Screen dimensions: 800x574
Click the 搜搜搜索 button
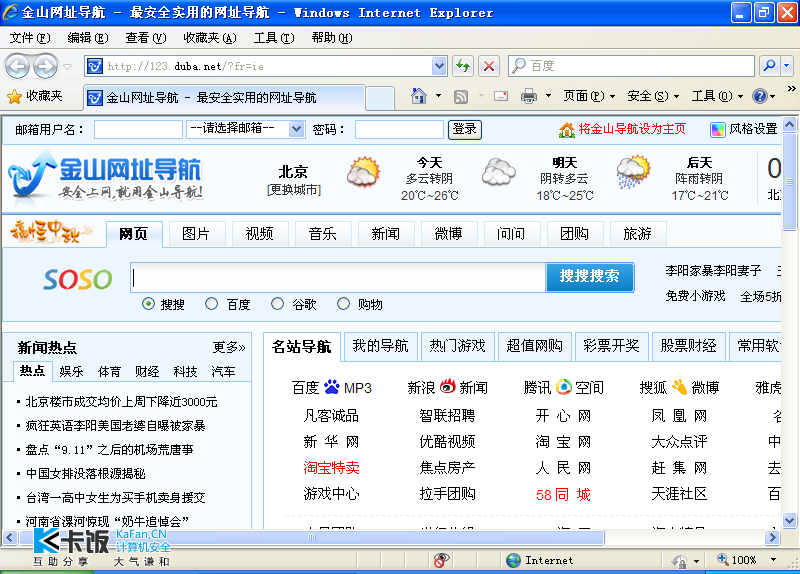[589, 277]
